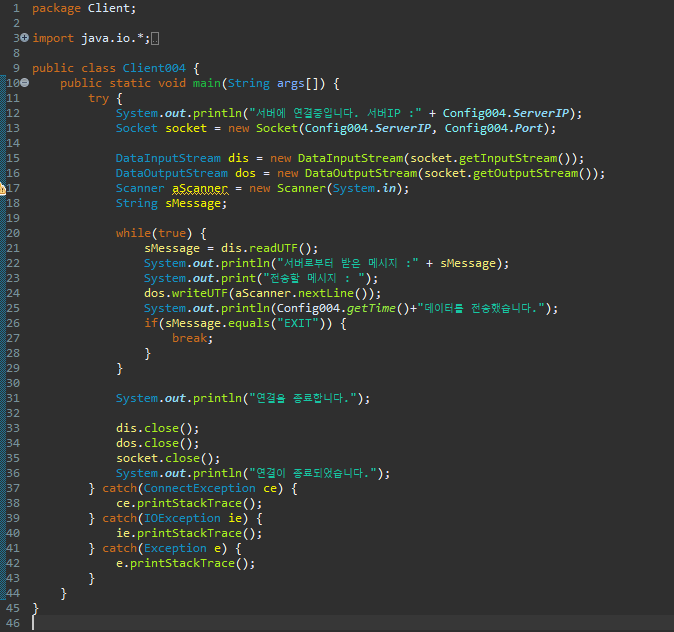The height and width of the screenshot is (632, 674).
Task: Collapse the main method fold
Action: 25,83
